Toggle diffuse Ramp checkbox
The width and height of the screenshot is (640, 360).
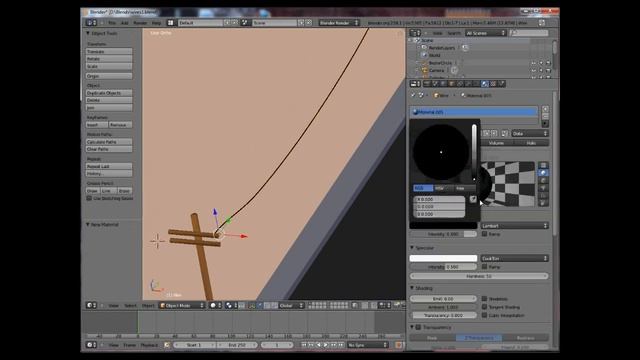[484, 234]
